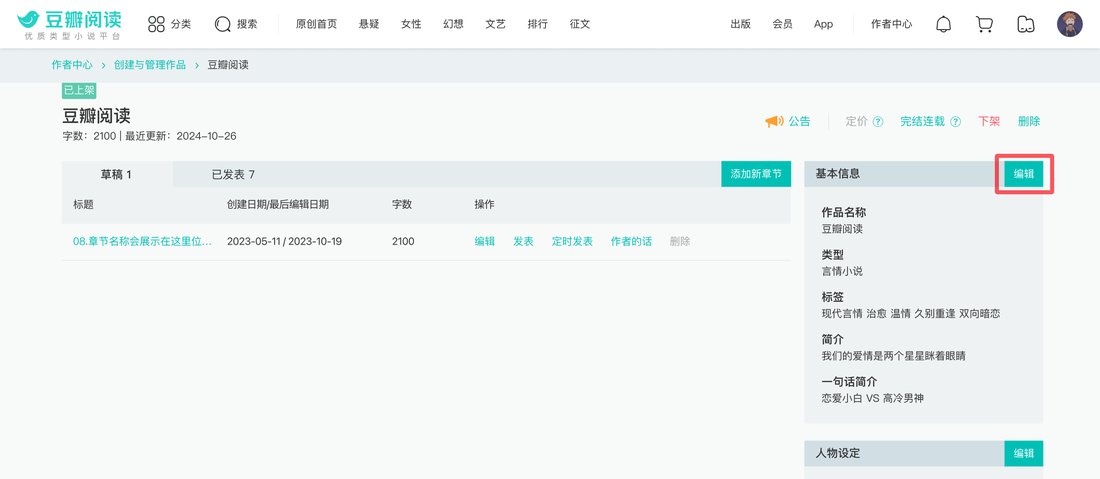Go to 出版 in top navigation
1100x479 pixels.
(740, 24)
